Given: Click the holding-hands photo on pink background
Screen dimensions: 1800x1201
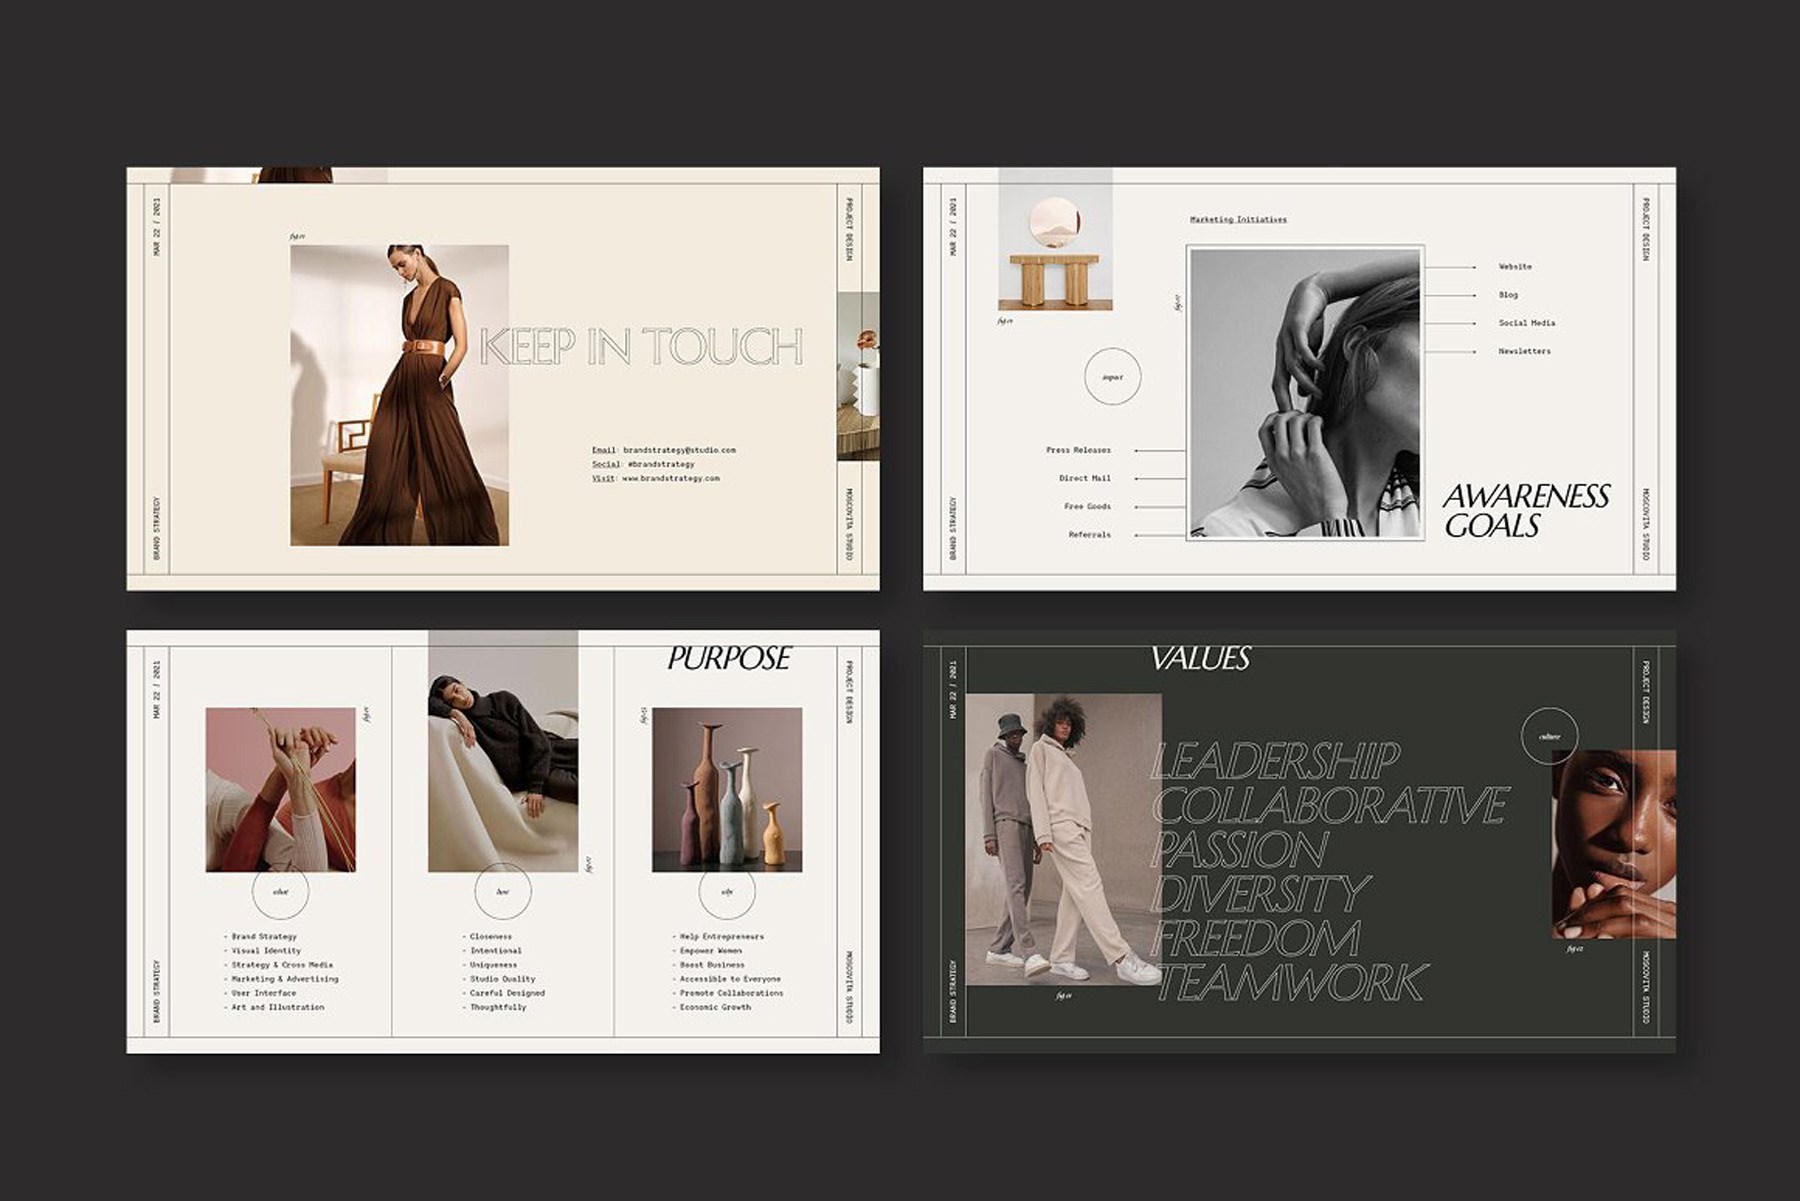Looking at the screenshot, I should [280, 790].
